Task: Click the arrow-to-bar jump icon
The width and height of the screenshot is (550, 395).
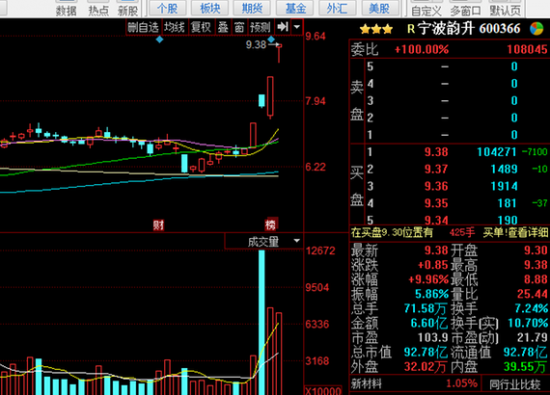Action: click(x=282, y=27)
